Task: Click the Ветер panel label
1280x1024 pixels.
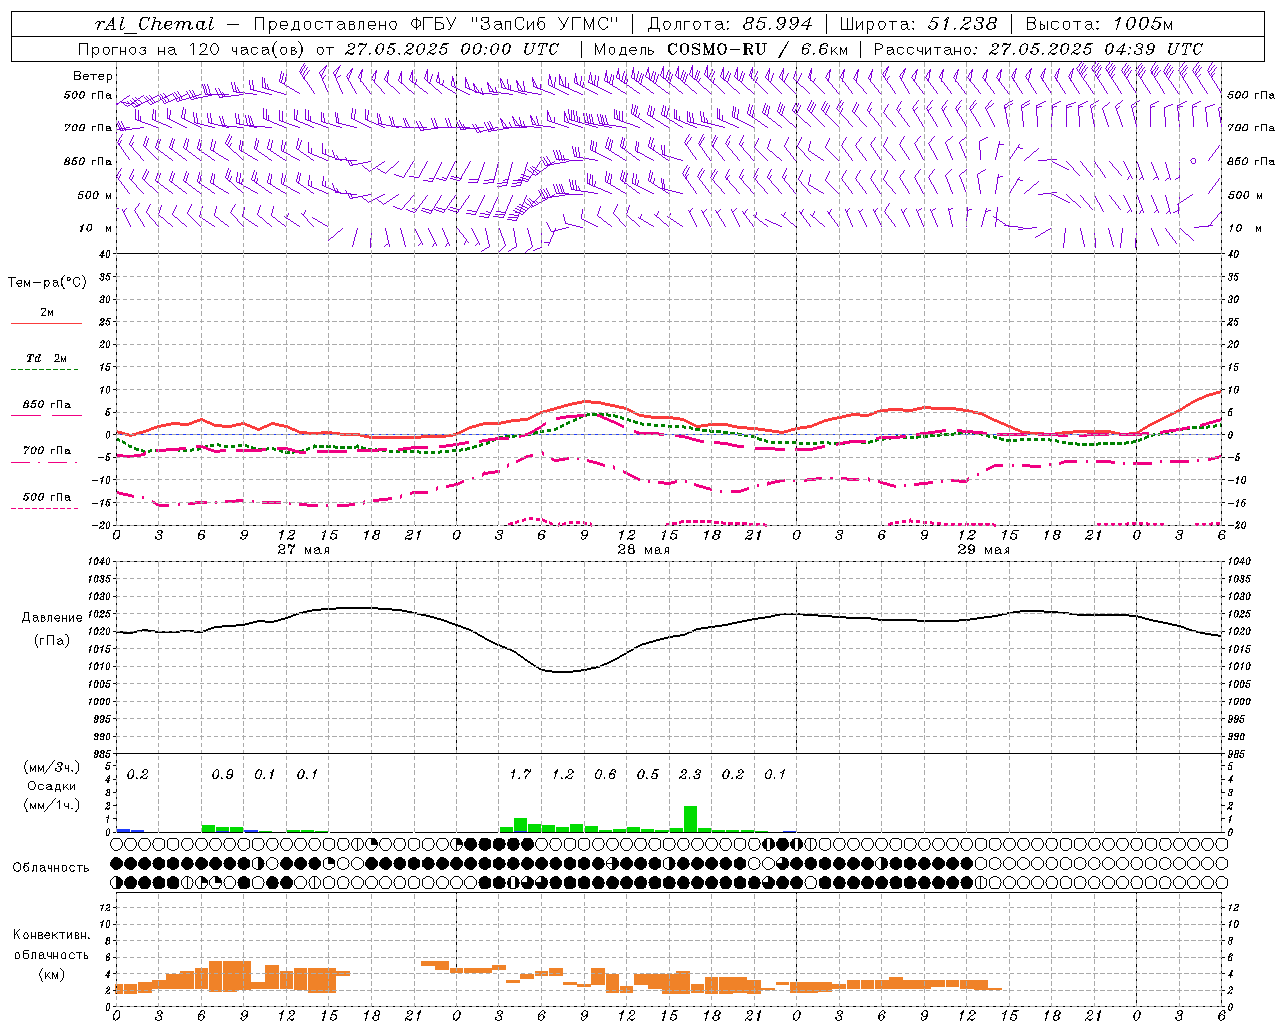Action: (93, 76)
